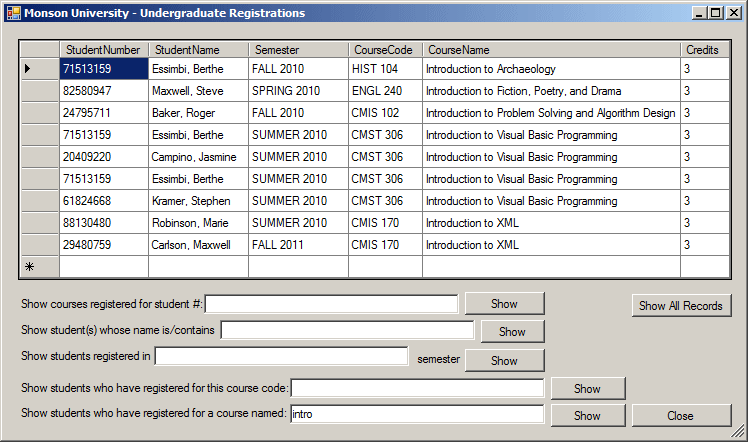Select cell '20409220'
Viewport: 748px width, 442px height.
coord(104,157)
